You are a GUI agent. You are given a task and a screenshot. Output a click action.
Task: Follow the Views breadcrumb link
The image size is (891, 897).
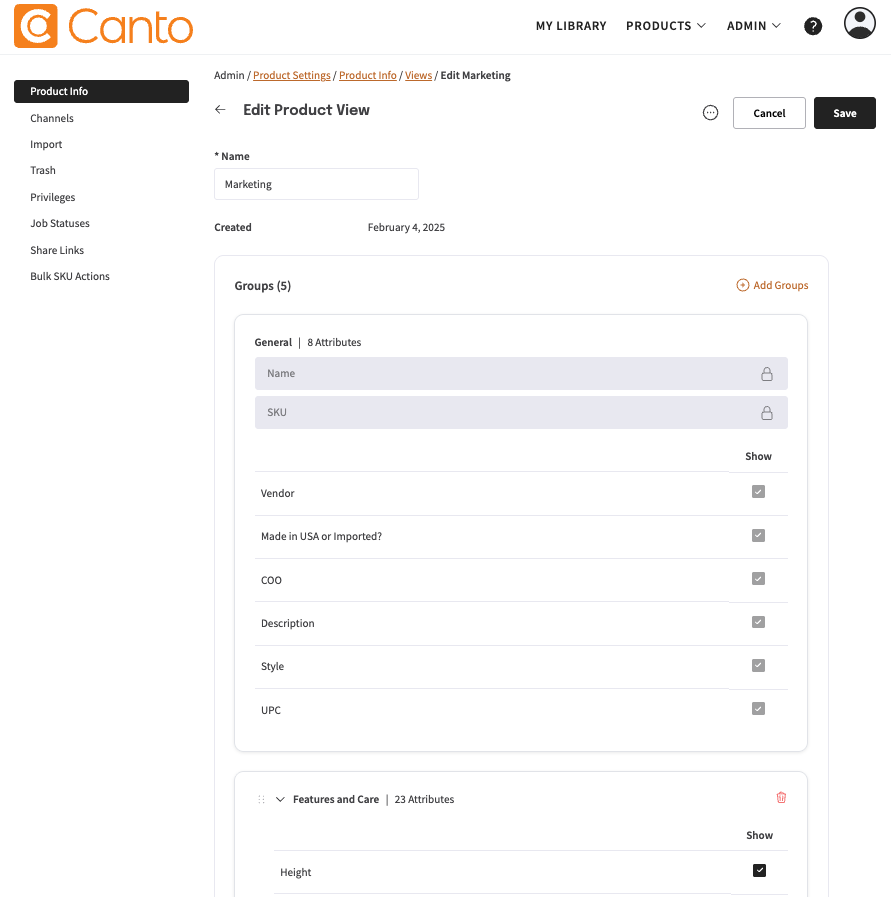tap(419, 76)
